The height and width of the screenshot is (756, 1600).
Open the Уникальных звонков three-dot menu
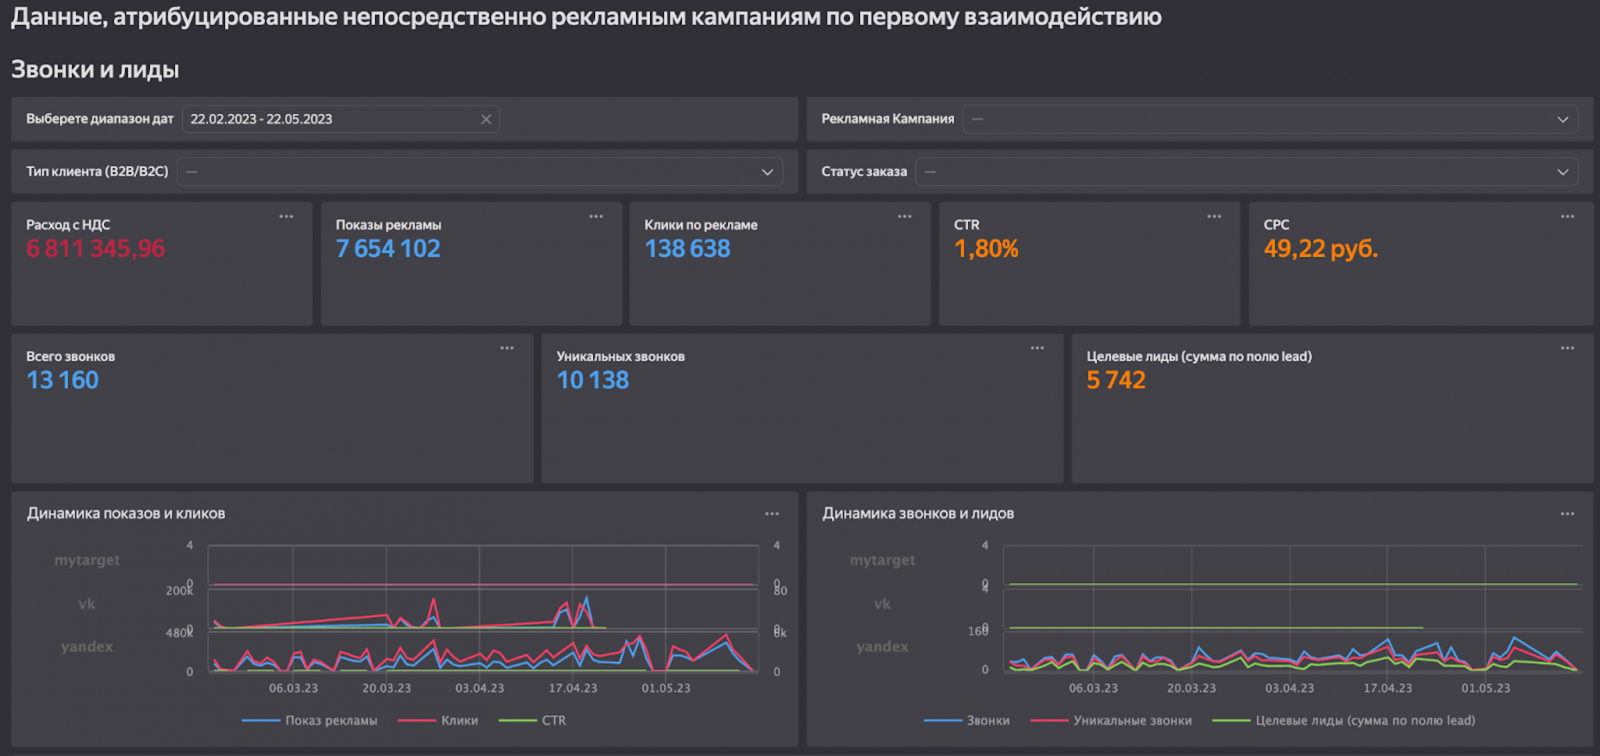point(1037,349)
